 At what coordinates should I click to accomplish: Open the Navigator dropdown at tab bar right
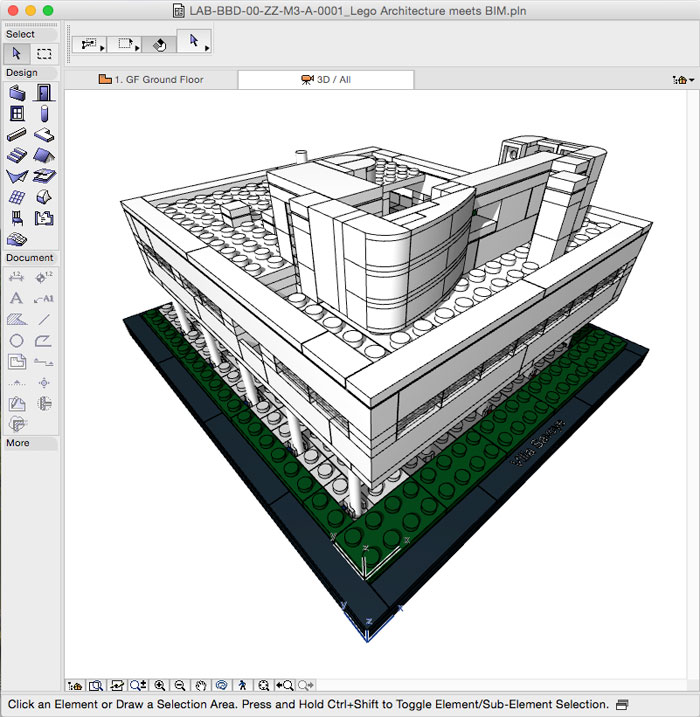684,80
